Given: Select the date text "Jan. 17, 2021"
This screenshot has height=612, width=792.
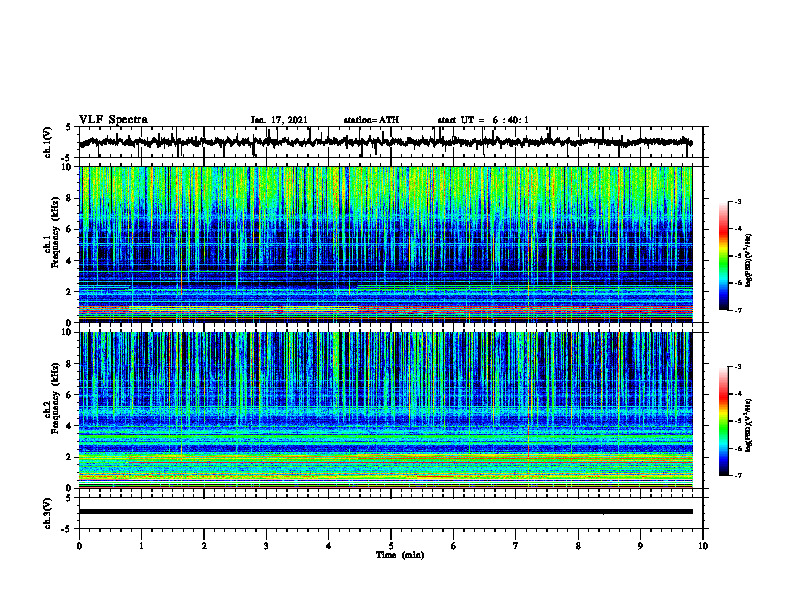Looking at the screenshot, I should pyautogui.click(x=279, y=120).
